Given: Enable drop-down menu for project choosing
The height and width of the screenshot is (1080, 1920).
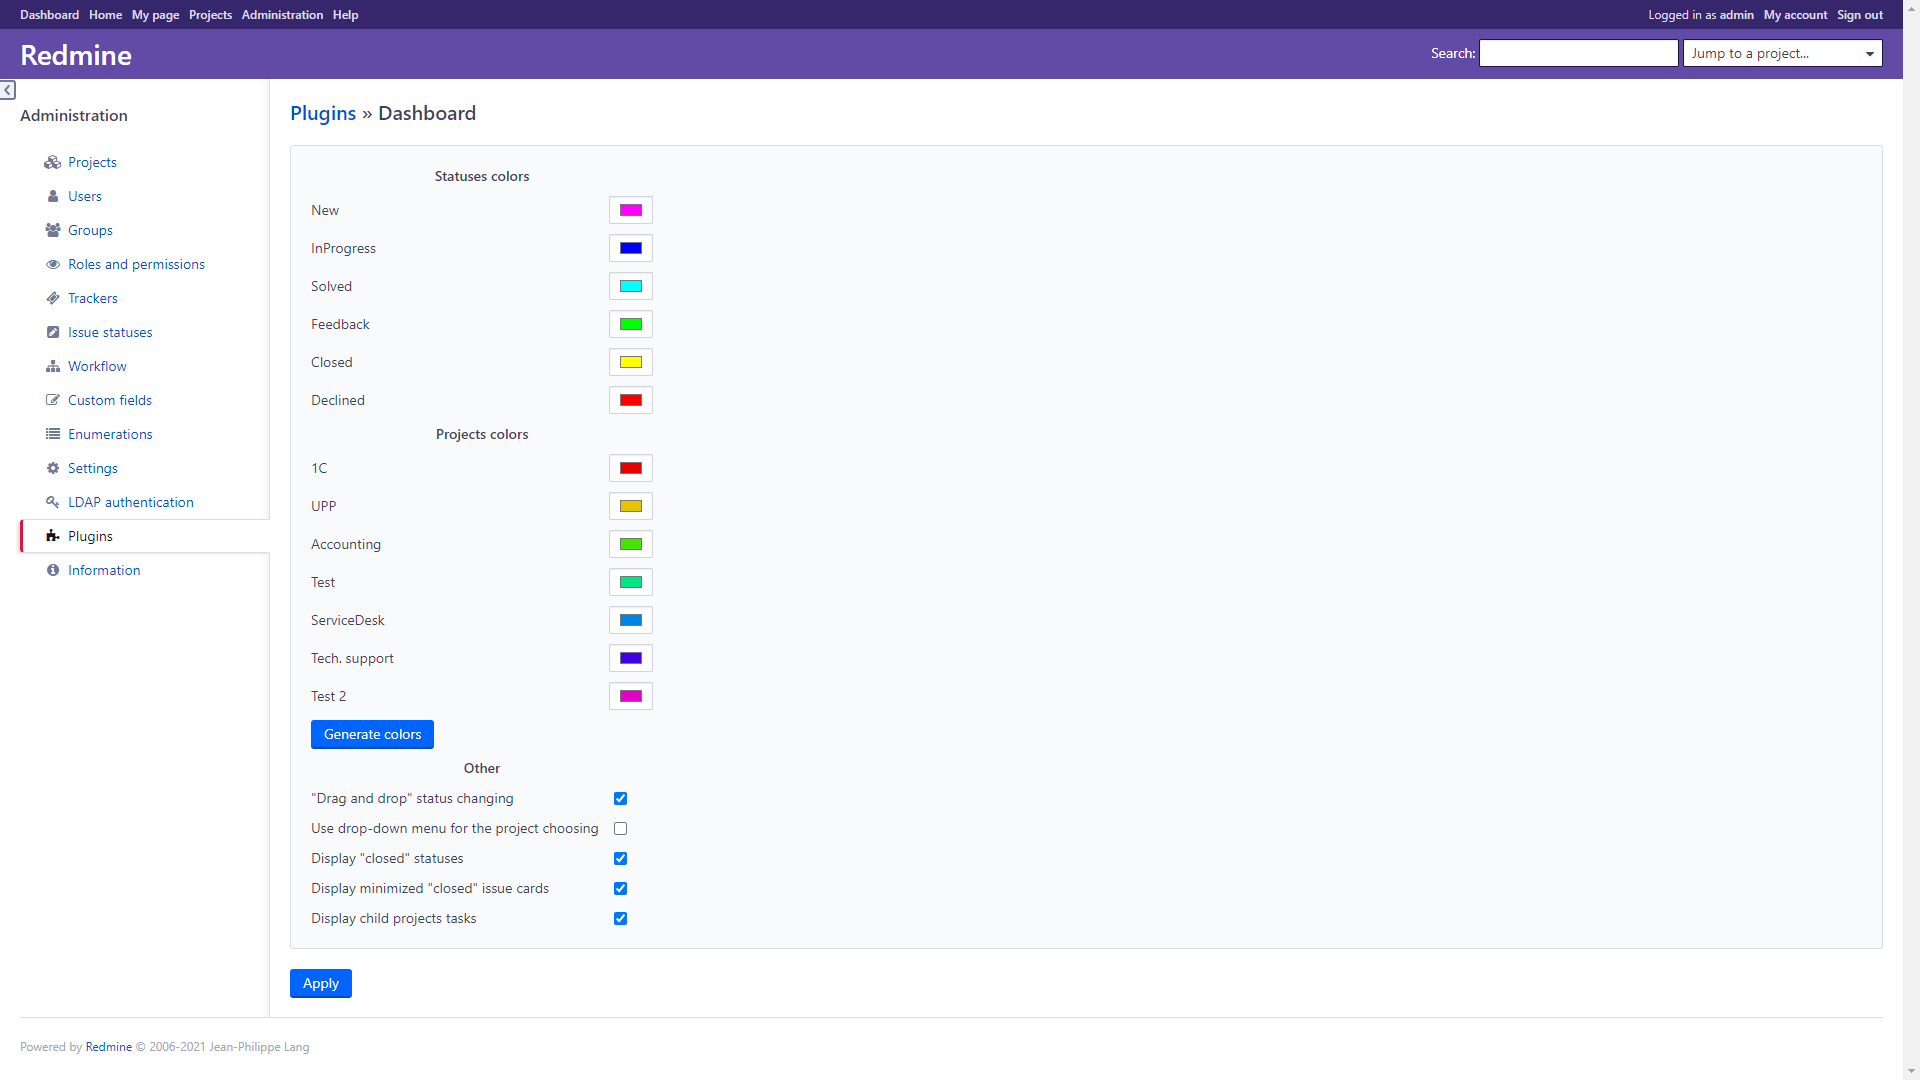Looking at the screenshot, I should tap(620, 828).
